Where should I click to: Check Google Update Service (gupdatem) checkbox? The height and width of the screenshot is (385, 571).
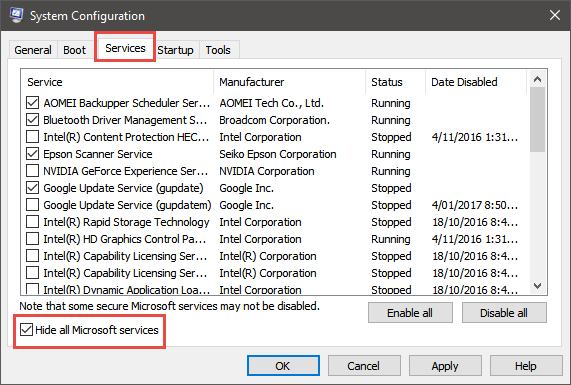[x=32, y=205]
